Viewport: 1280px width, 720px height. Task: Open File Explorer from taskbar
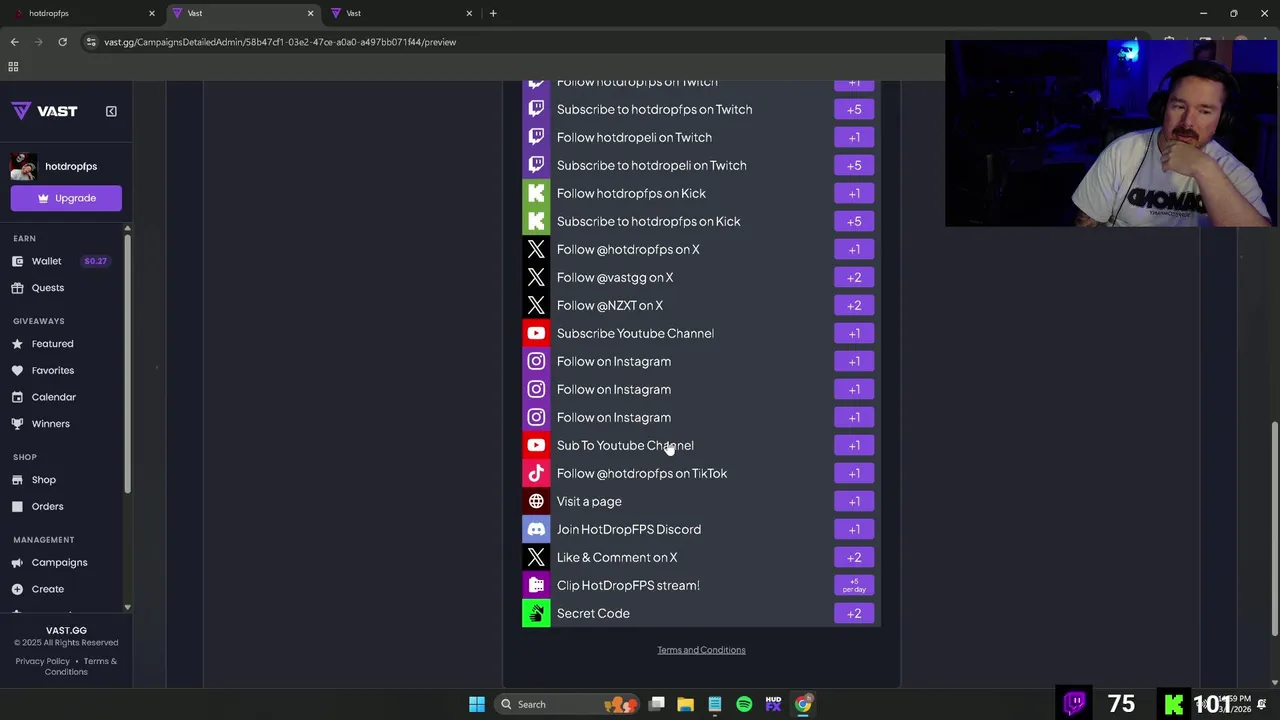point(685,704)
